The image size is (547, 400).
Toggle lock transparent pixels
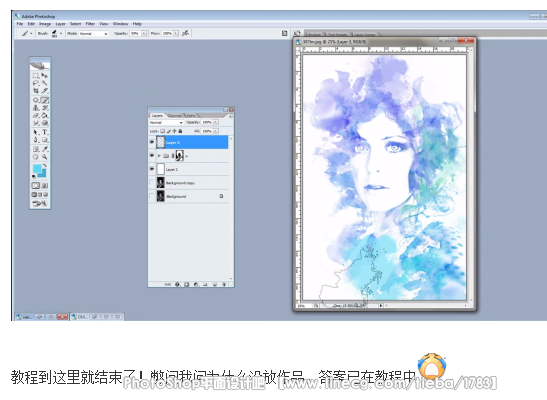tap(163, 131)
